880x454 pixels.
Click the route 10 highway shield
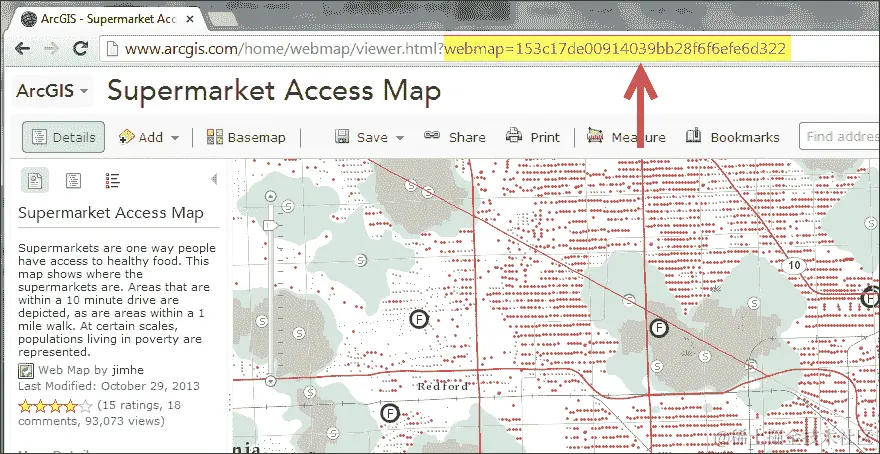click(794, 265)
